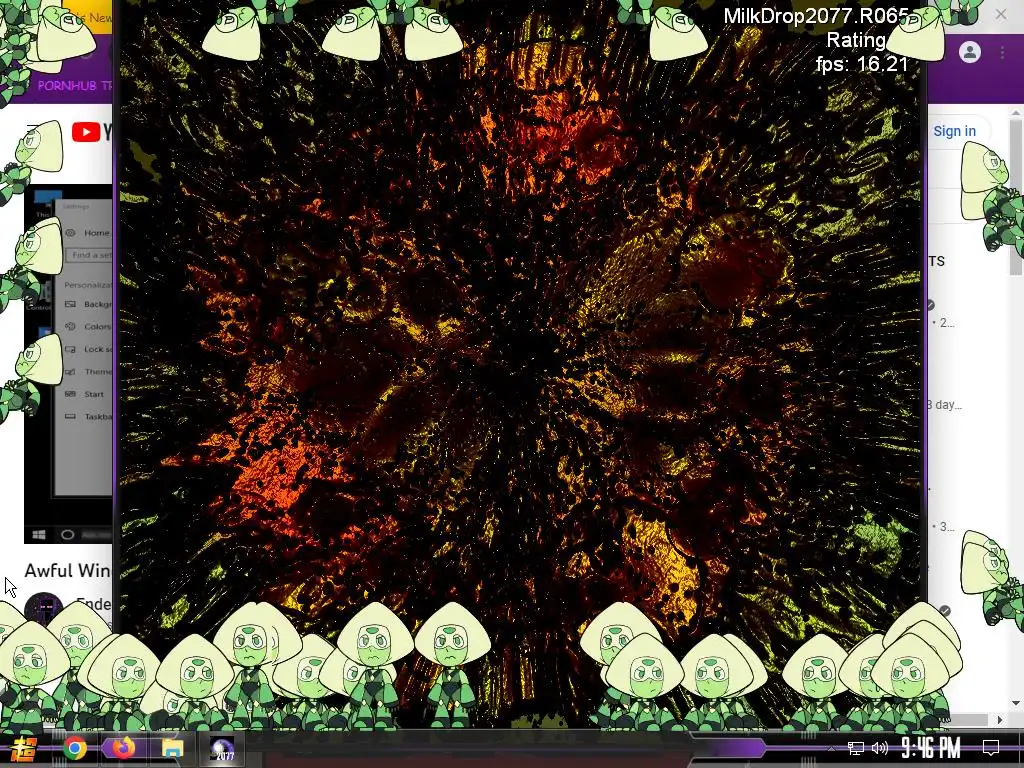Click the MilkDrop2077.R065 preset name text
1024x768 pixels.
tap(816, 16)
